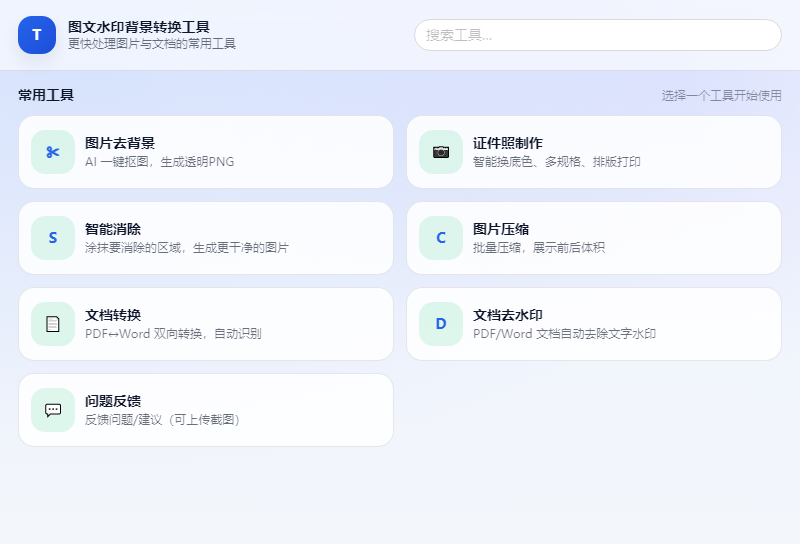Open the 证件照制作 tool title
Screen dimensions: 800x544
[508, 143]
